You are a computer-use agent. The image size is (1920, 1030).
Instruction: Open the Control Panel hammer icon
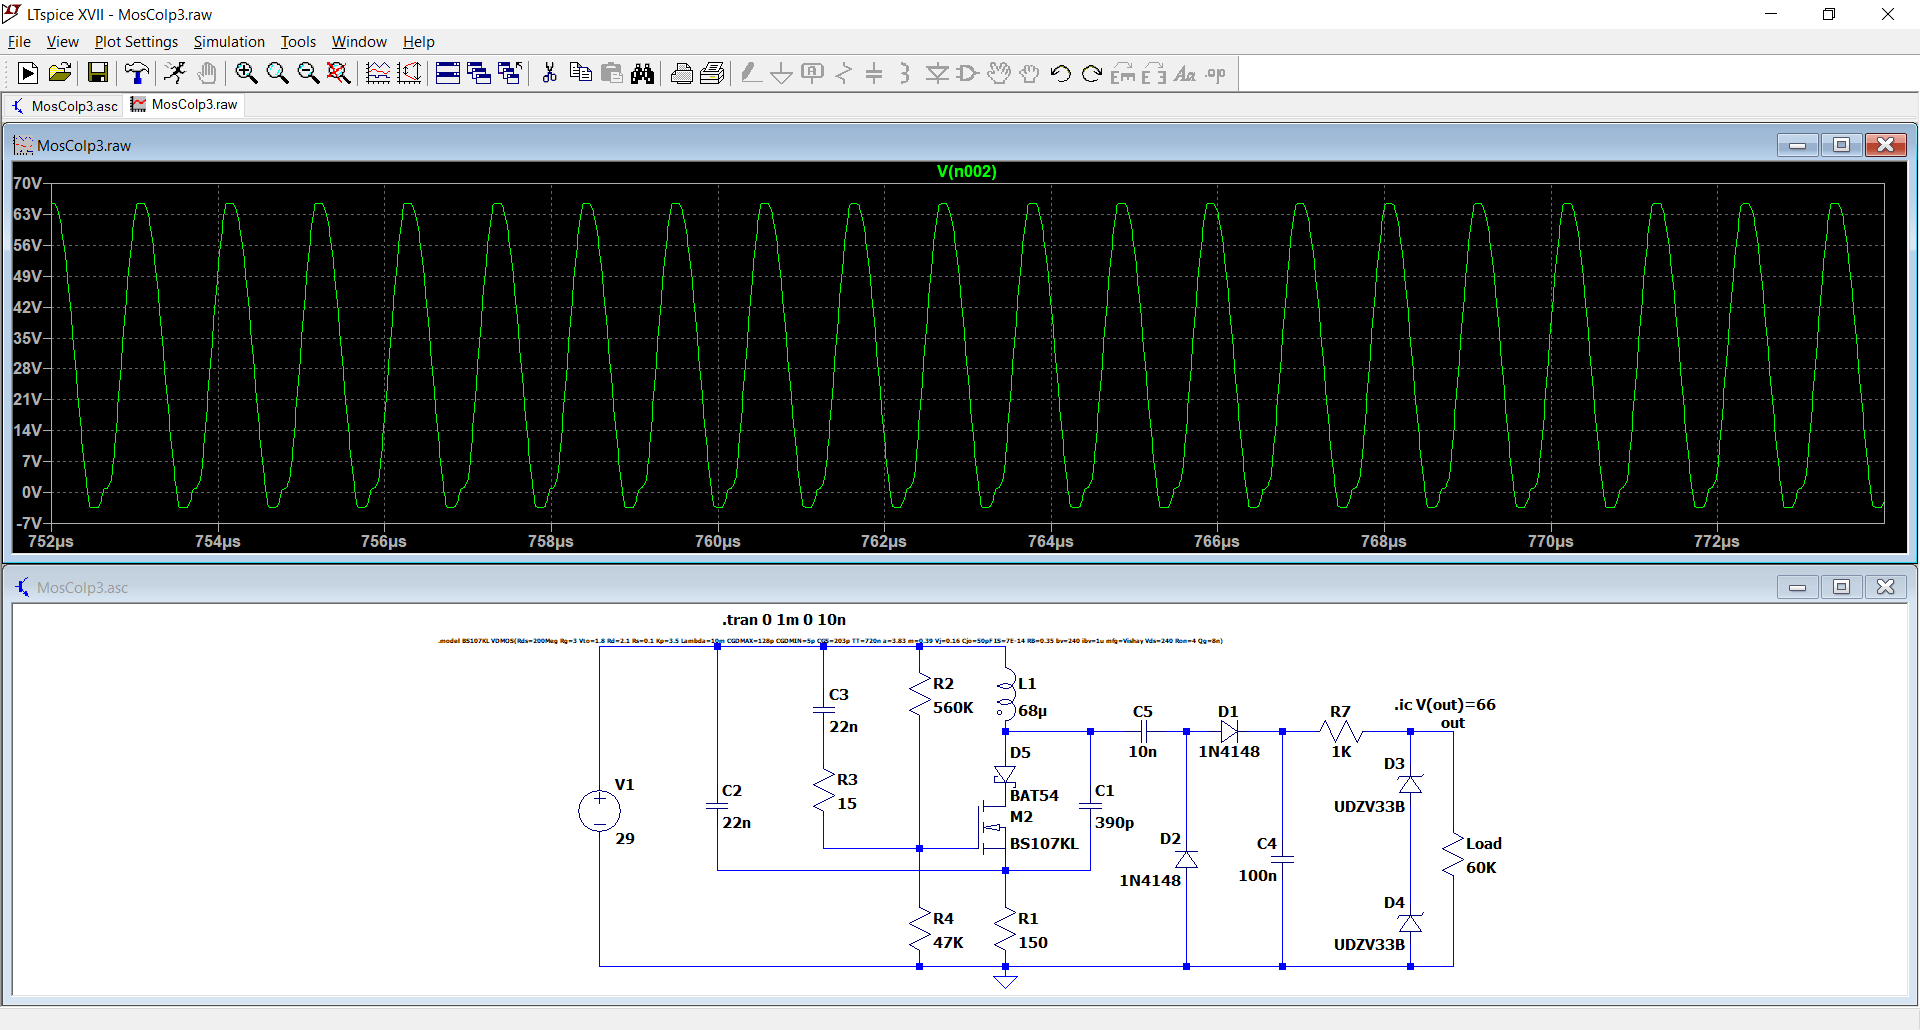(x=137, y=73)
